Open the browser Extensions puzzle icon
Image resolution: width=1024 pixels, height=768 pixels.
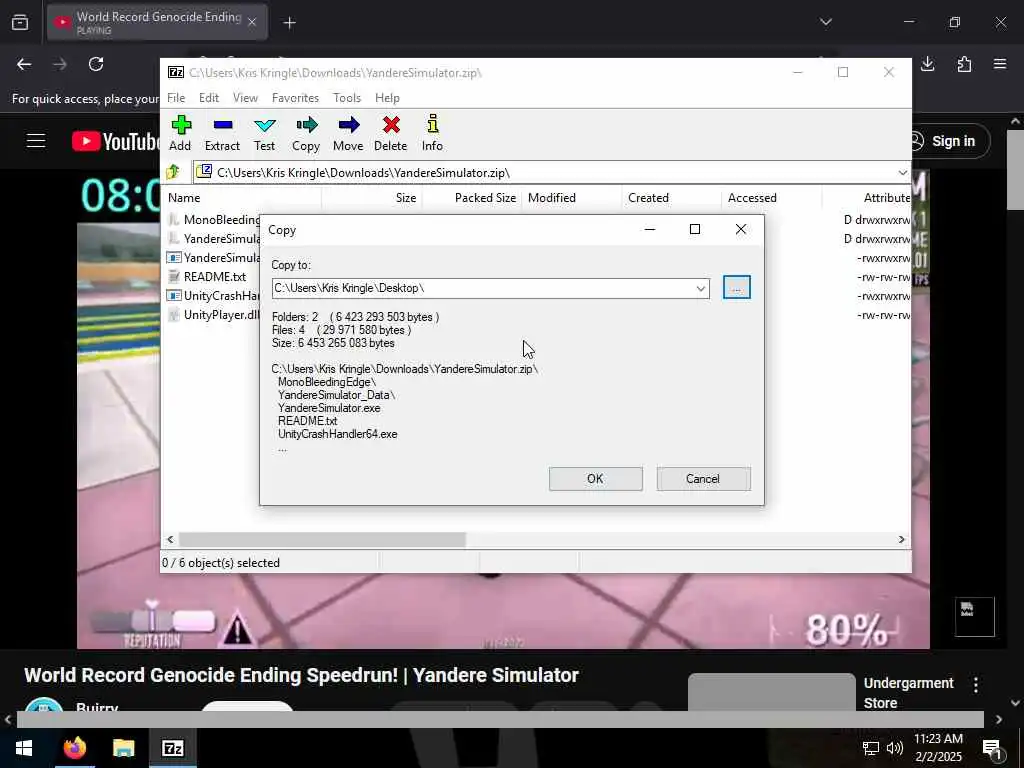click(965, 64)
